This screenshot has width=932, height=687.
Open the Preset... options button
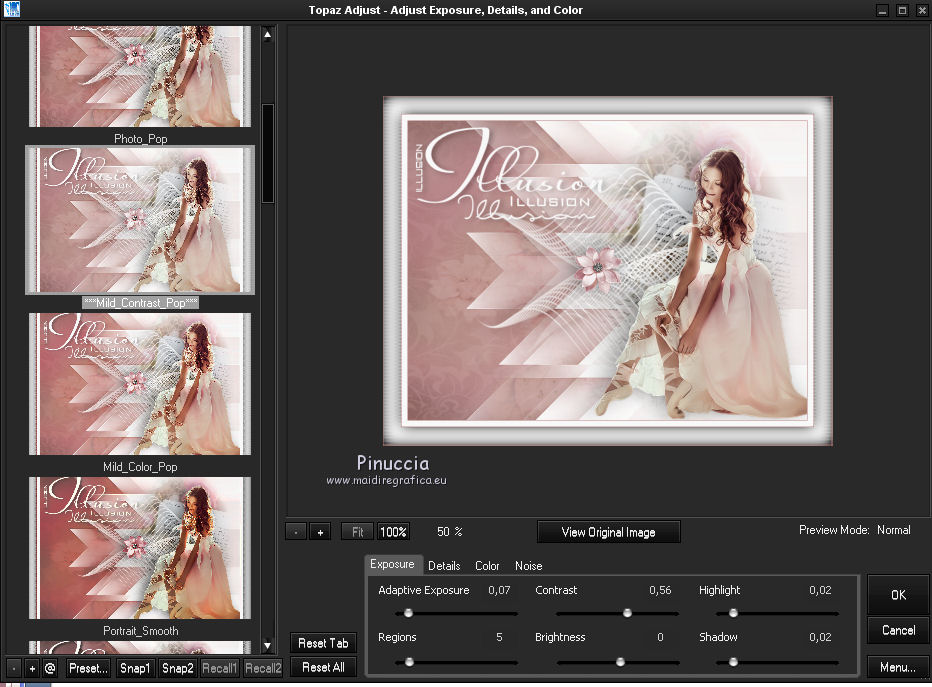point(88,668)
